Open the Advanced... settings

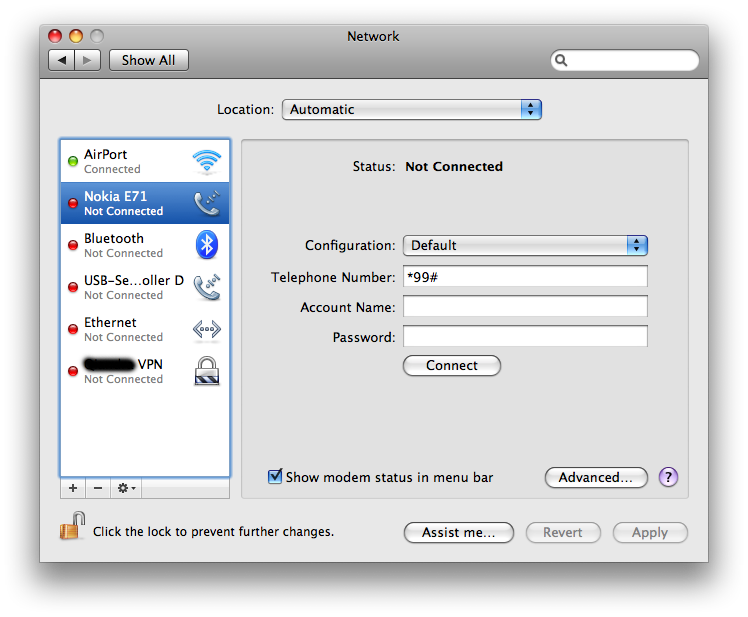[596, 477]
